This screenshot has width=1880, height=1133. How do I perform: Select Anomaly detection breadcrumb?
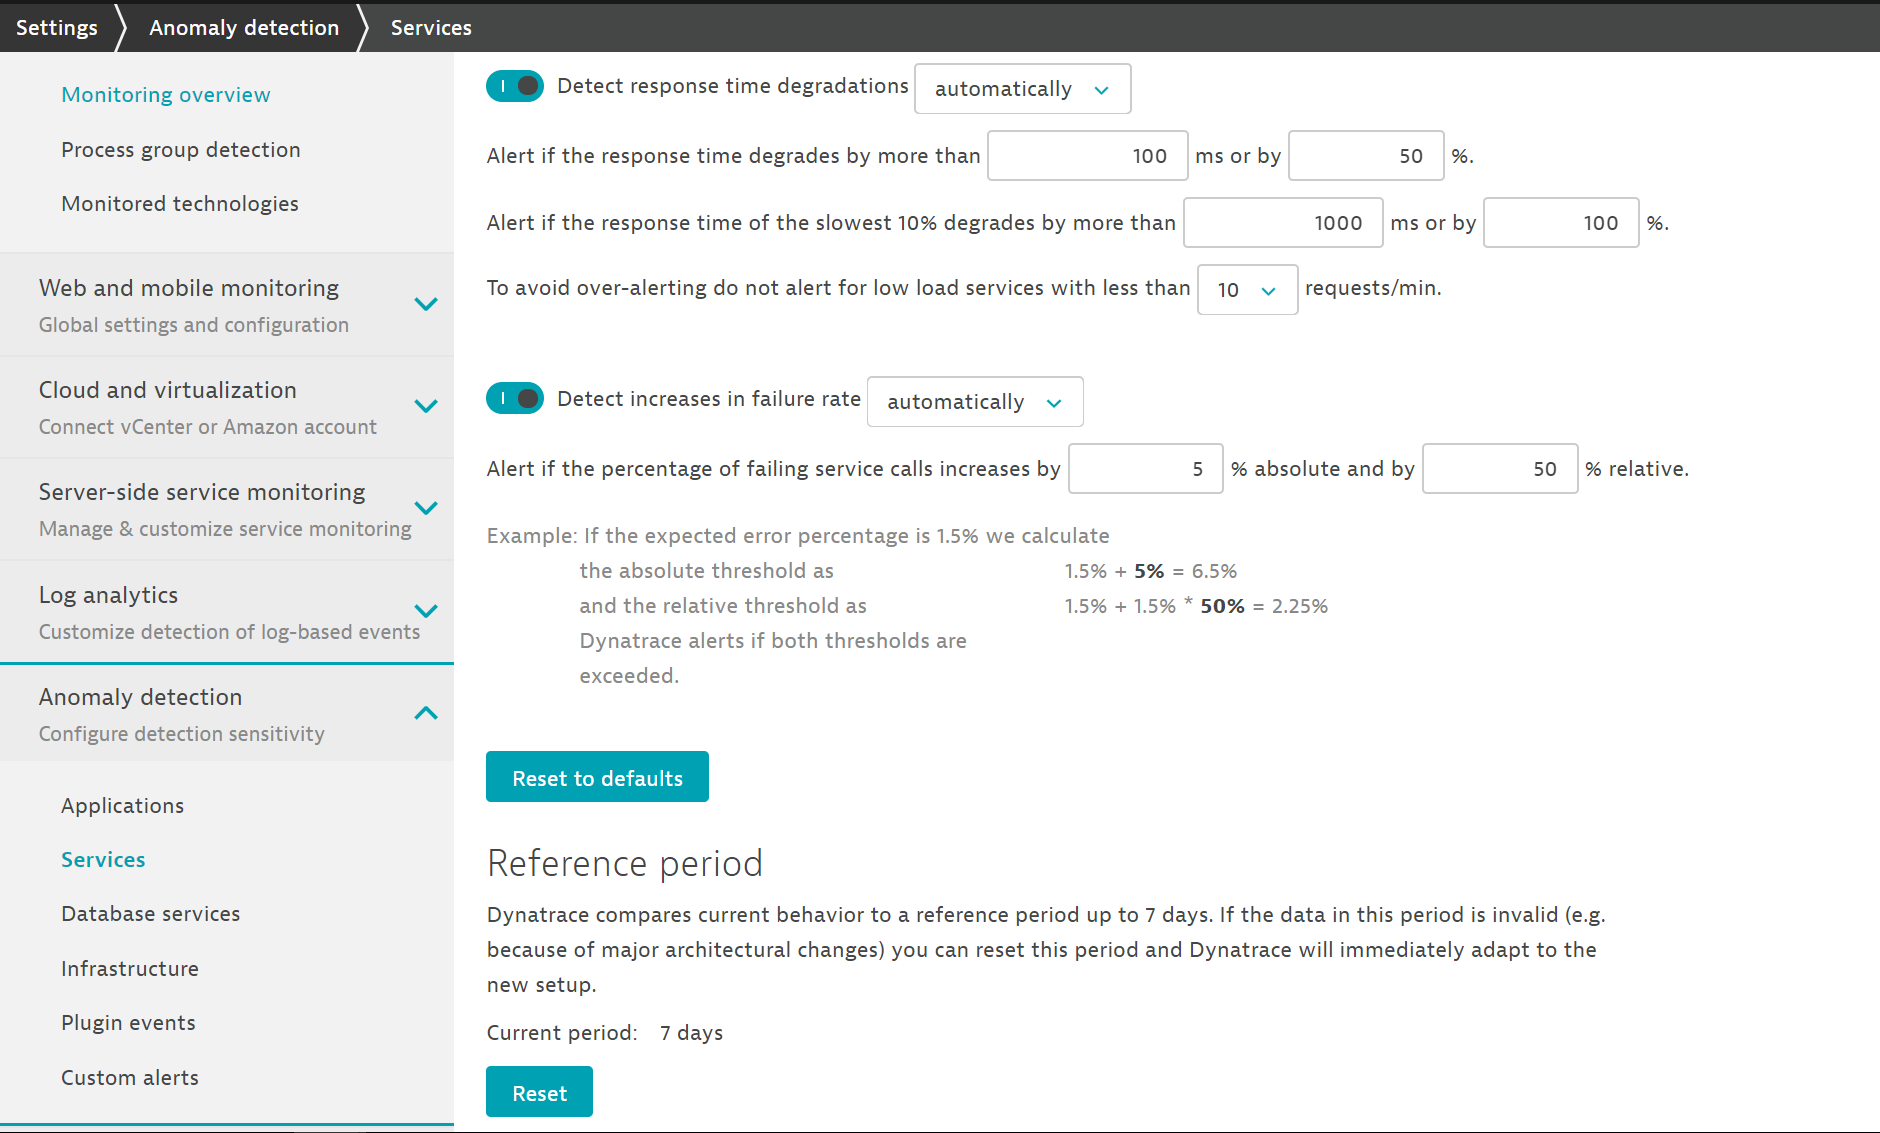[x=244, y=27]
